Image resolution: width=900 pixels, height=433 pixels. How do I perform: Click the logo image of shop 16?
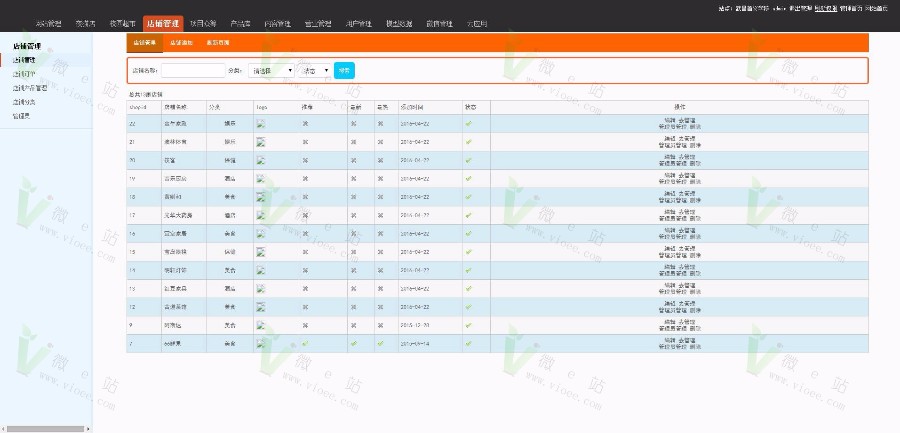[261, 234]
